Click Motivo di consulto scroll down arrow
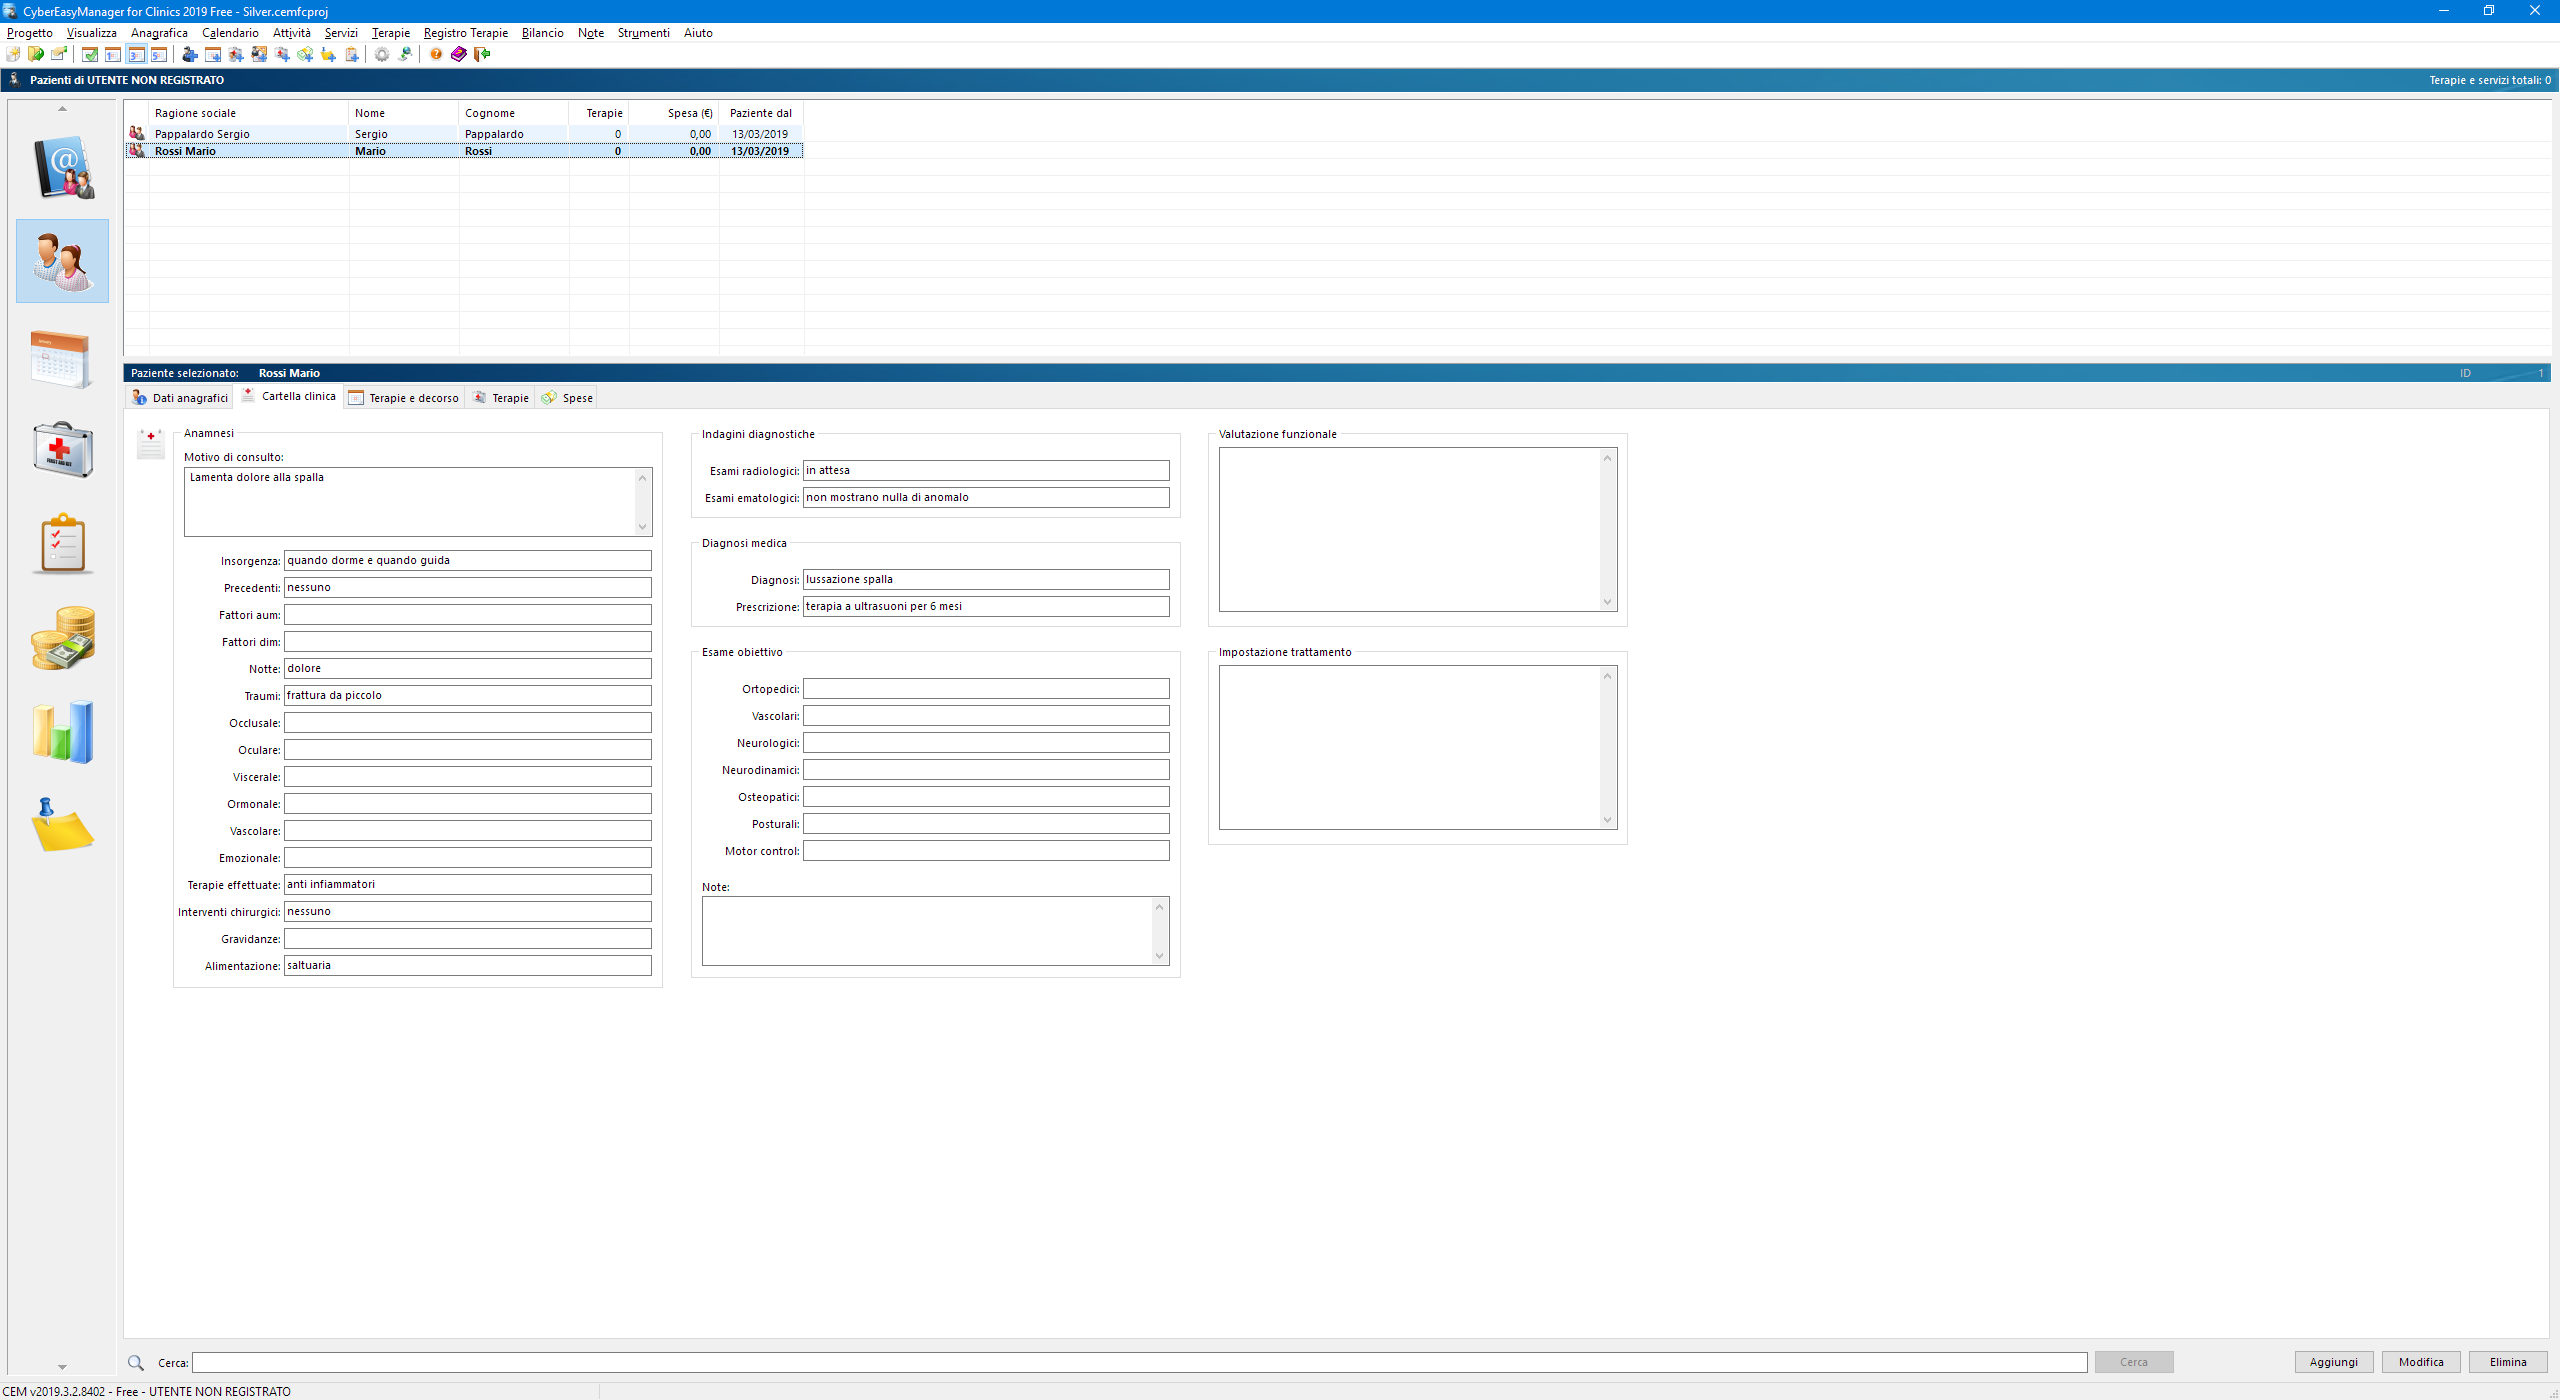The height and width of the screenshot is (1400, 2560). point(643,527)
